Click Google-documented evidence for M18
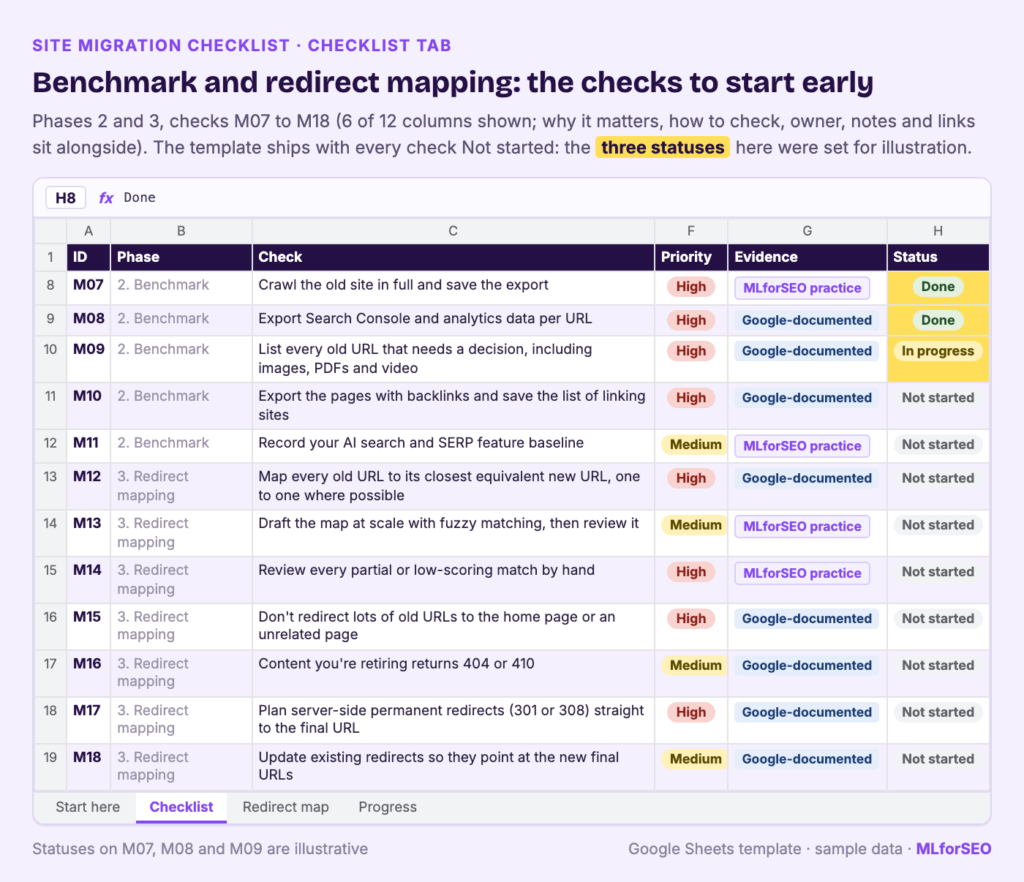Viewport: 1024px width, 882px height. tap(807, 759)
